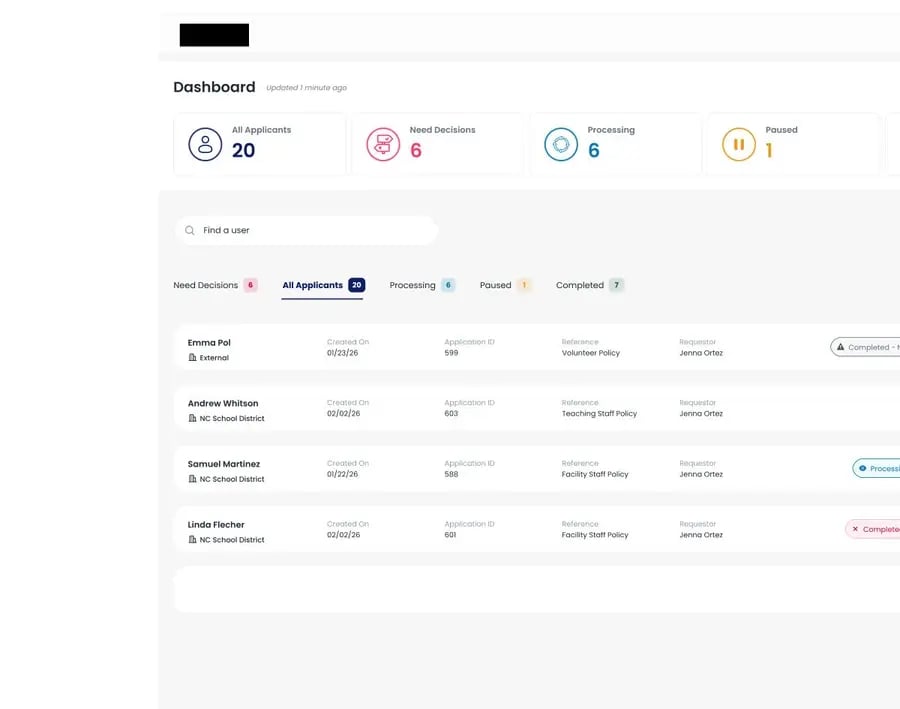Click building icon in Linda Flecher row
Viewport: 900px width, 709px height.
[192, 540]
